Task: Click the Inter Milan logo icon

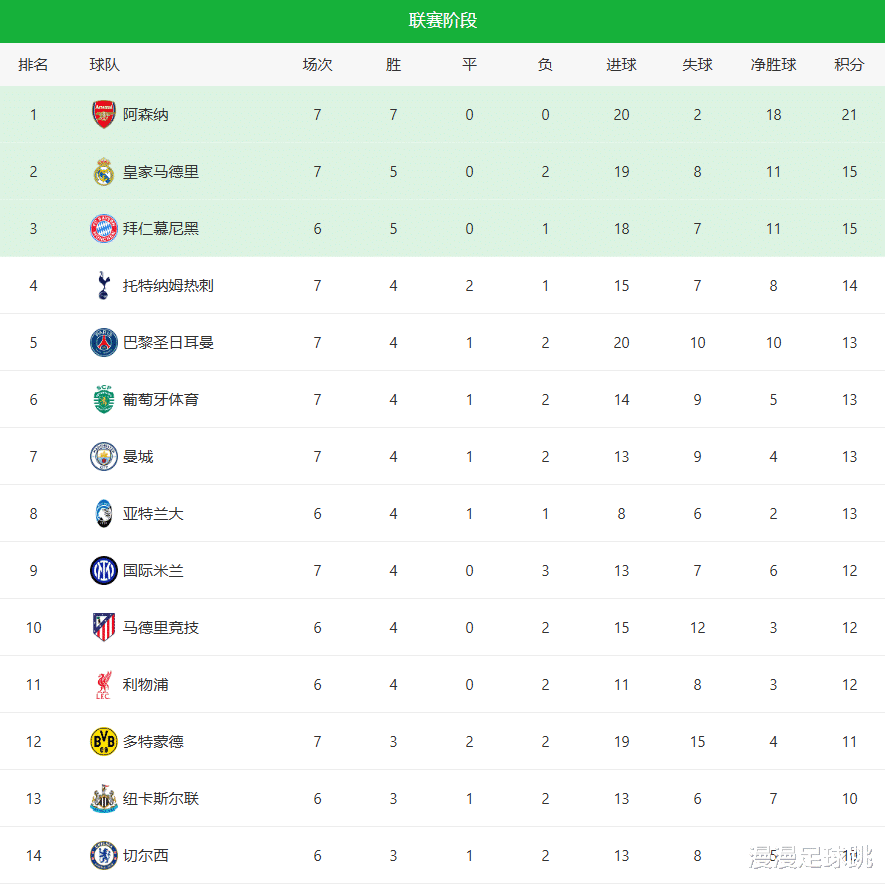Action: pos(103,570)
